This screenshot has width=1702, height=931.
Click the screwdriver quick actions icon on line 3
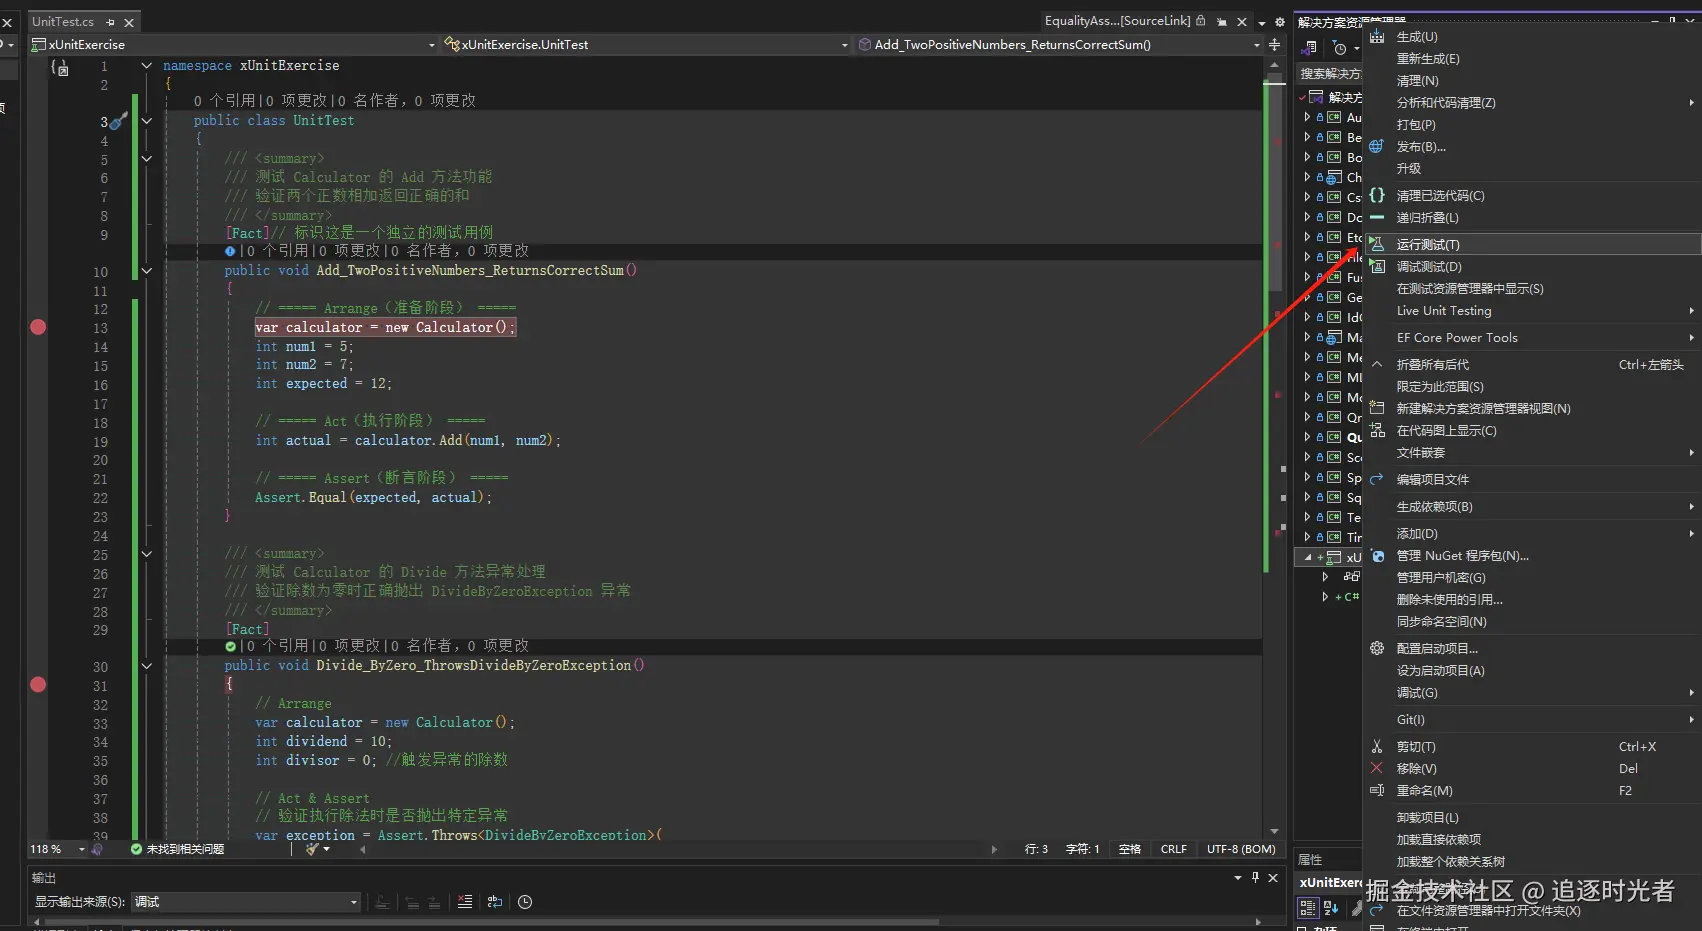118,121
